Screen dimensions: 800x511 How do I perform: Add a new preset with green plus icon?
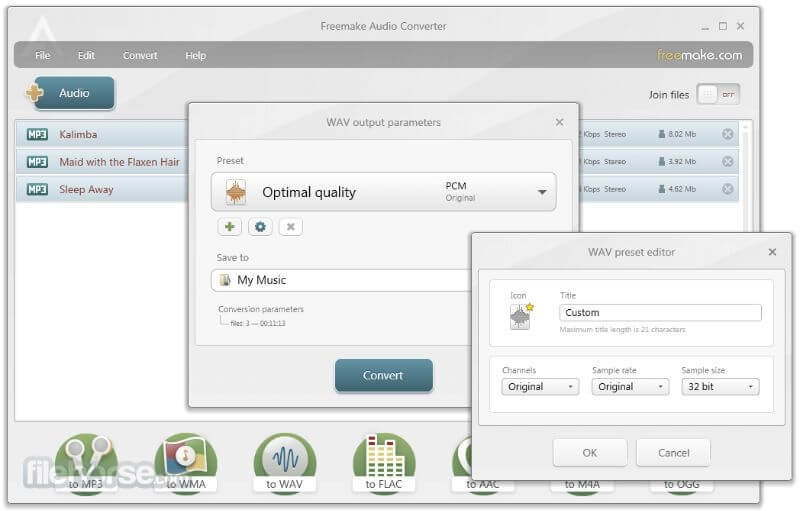click(x=230, y=227)
